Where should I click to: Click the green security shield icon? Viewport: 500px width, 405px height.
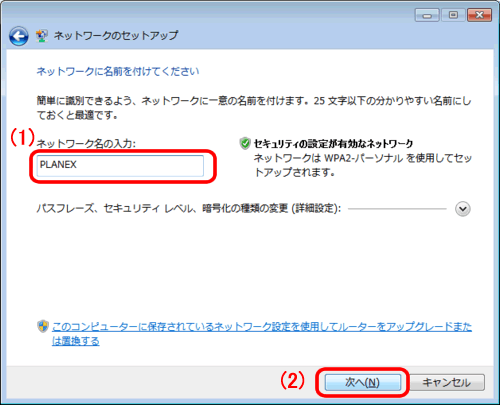coord(245,143)
